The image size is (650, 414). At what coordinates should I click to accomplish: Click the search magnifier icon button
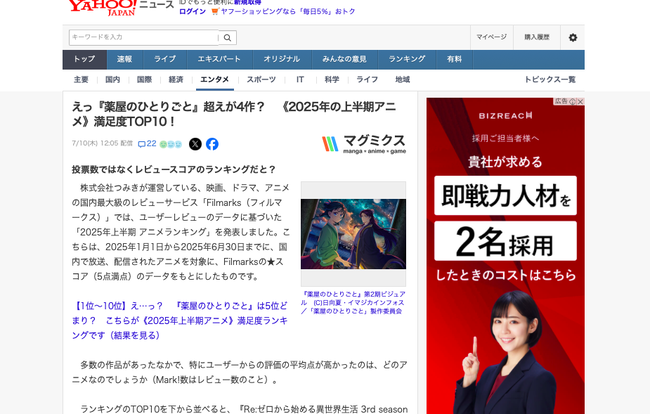coord(228,37)
